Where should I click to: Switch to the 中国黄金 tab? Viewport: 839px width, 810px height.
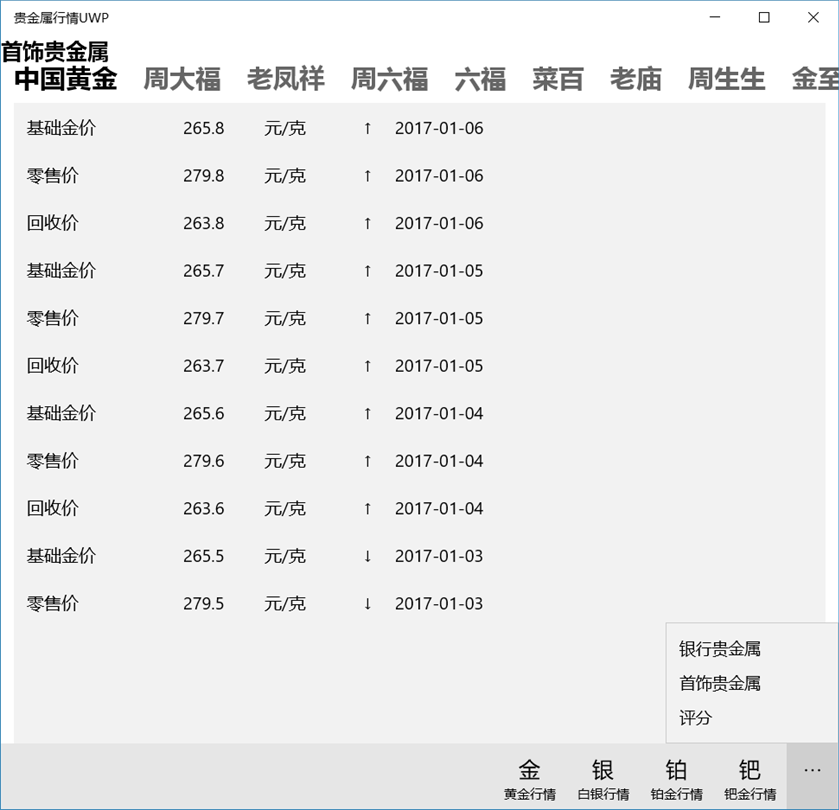tap(65, 79)
